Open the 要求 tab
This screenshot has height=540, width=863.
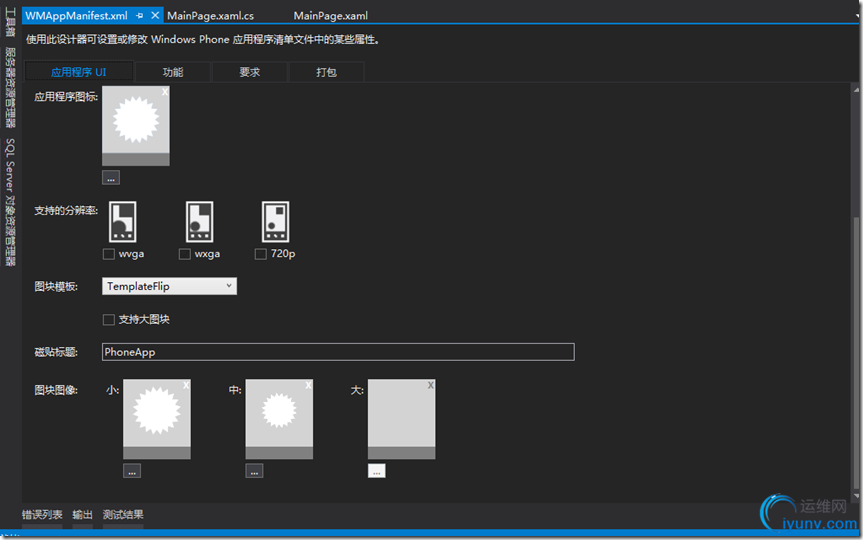click(x=249, y=72)
